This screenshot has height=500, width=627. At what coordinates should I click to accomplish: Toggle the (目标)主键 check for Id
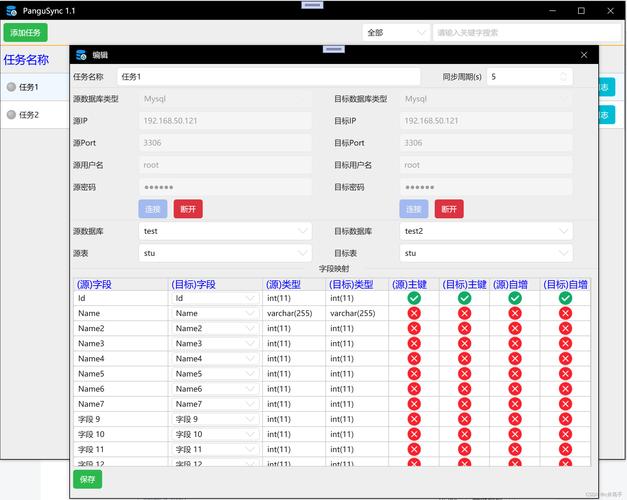[x=464, y=298]
